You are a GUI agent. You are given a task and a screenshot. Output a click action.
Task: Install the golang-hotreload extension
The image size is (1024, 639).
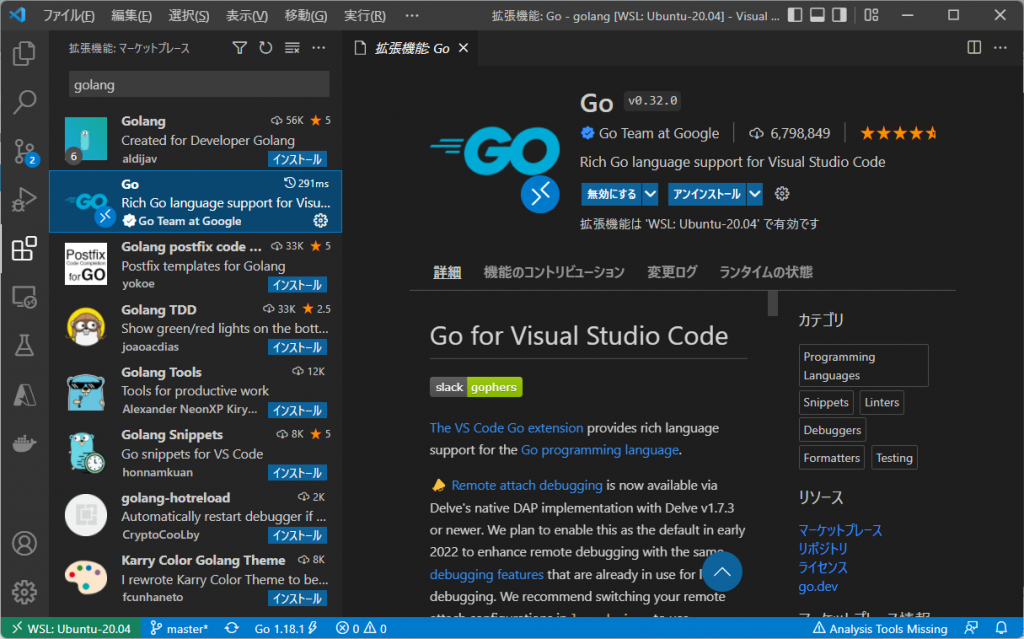click(297, 536)
